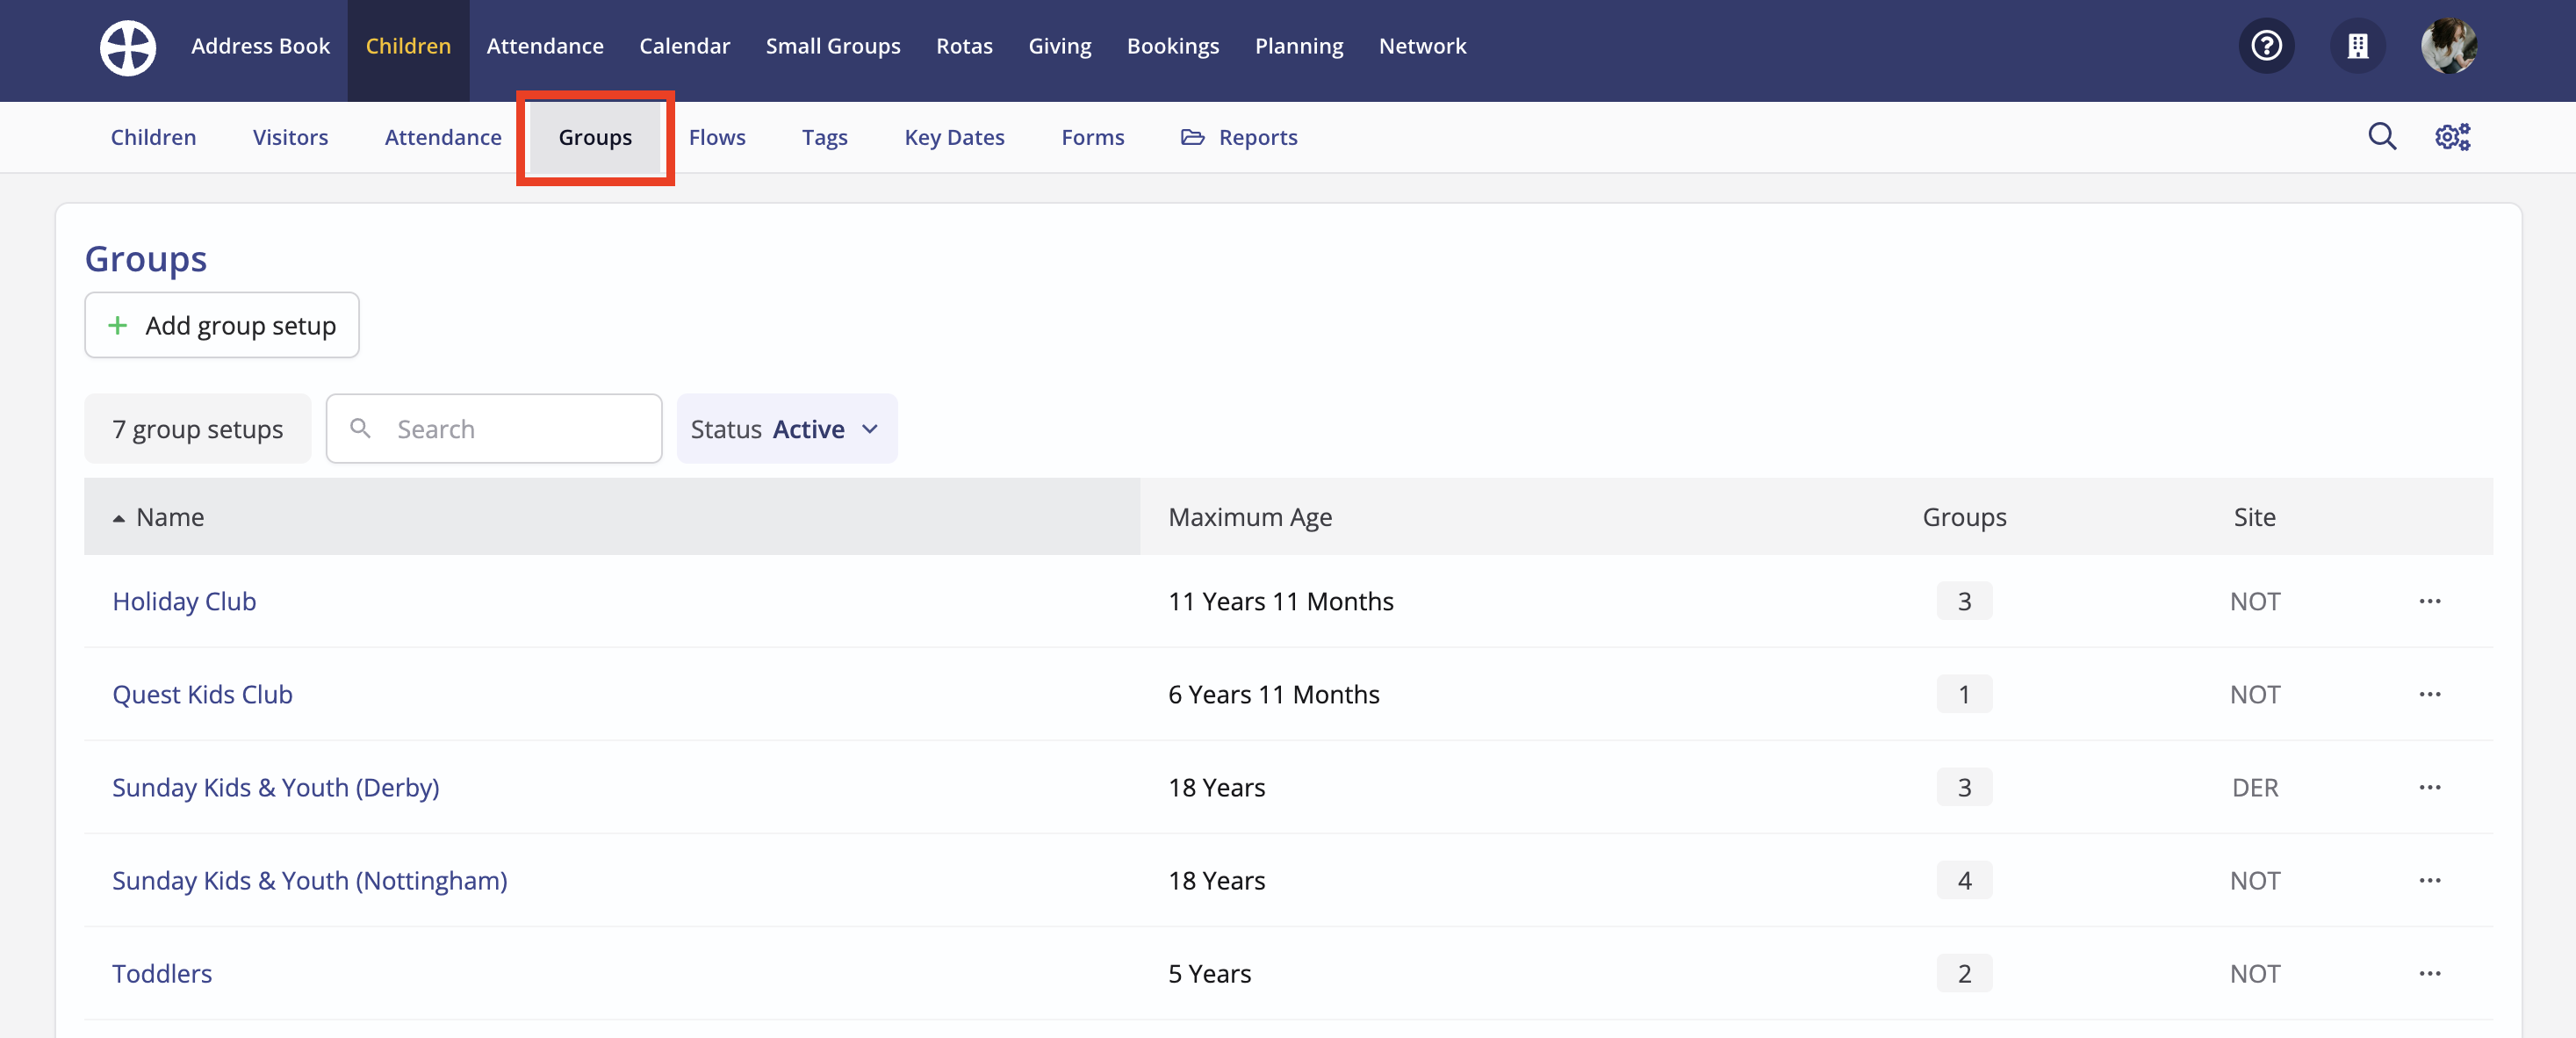Open options for Sunday Kids & Youth (Derby)
Screen dimensions: 2576x1038
click(2429, 787)
